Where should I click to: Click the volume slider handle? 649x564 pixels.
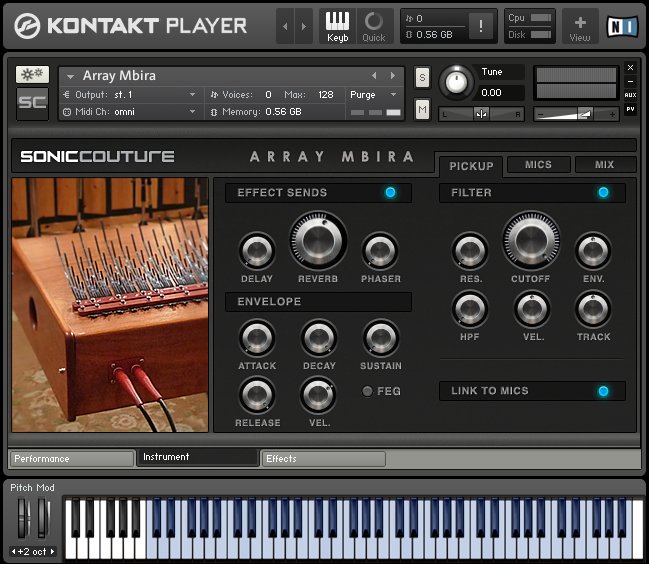click(584, 114)
